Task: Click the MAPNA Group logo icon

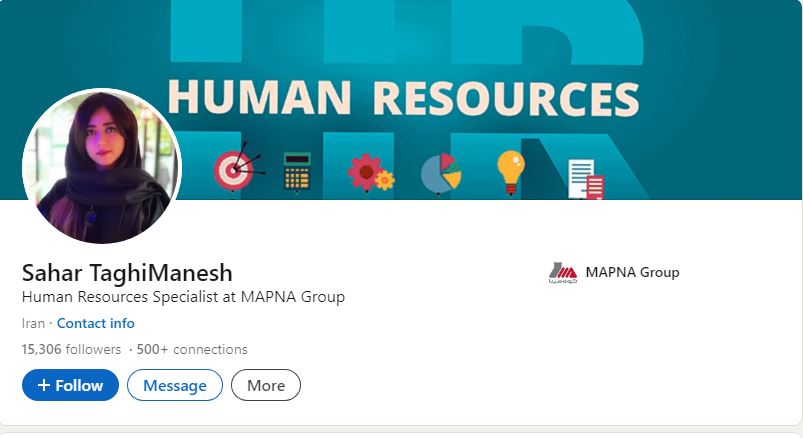Action: tap(563, 273)
